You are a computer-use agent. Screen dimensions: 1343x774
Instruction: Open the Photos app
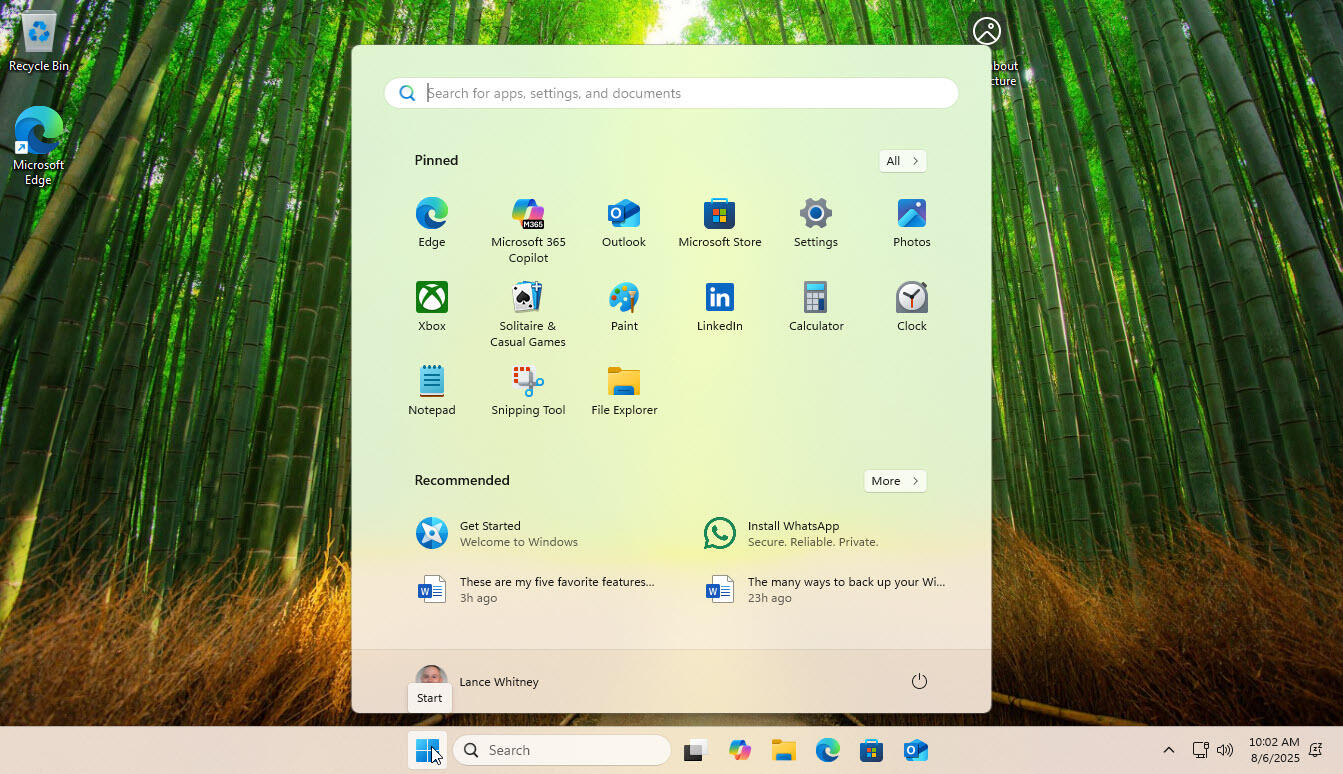[911, 221]
